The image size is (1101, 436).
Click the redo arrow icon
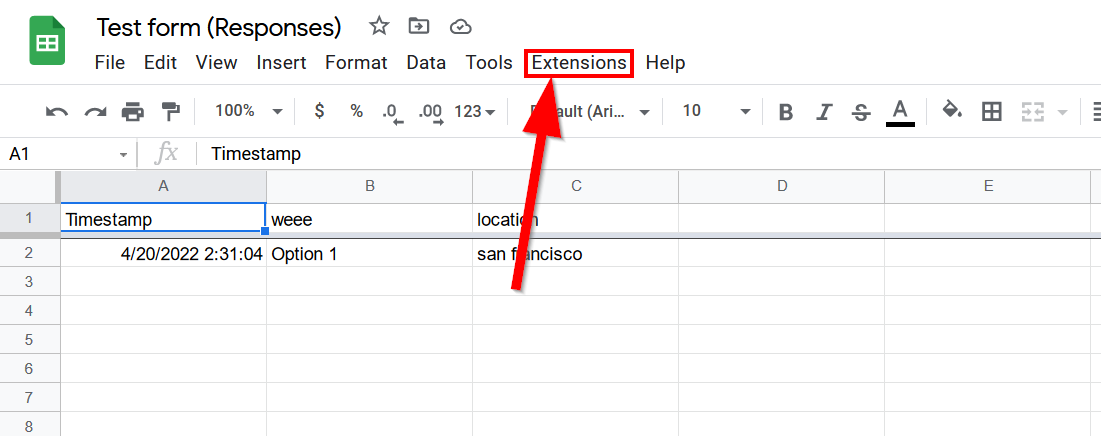click(95, 112)
